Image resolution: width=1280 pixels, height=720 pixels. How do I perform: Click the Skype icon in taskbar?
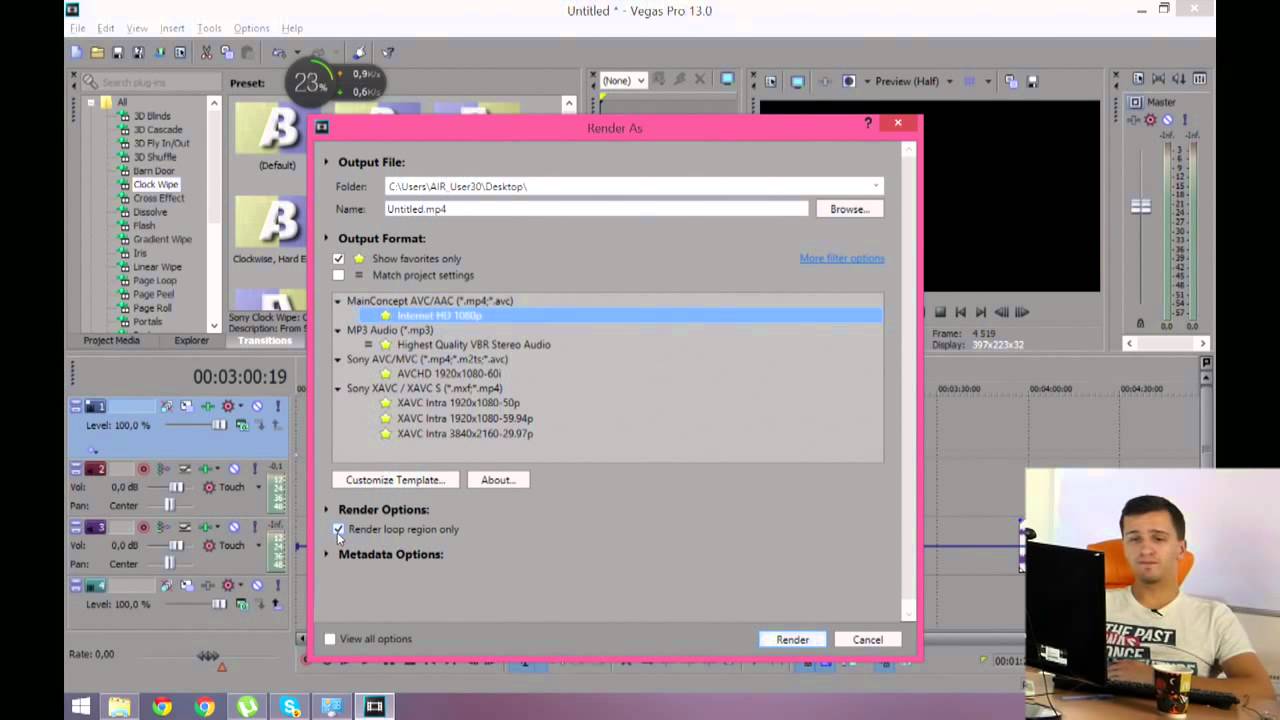click(x=291, y=707)
